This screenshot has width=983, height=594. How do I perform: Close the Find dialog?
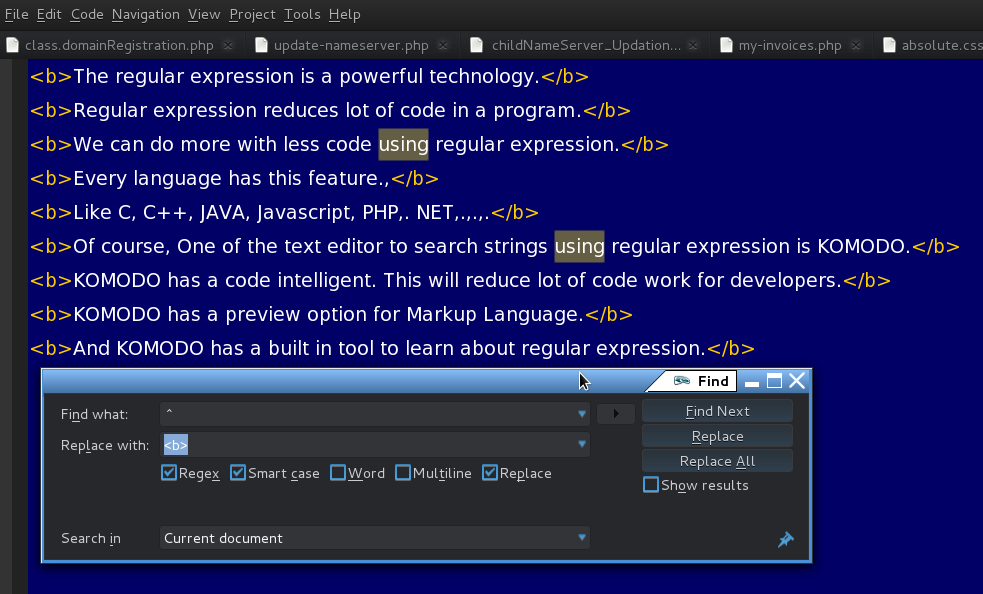pos(797,381)
